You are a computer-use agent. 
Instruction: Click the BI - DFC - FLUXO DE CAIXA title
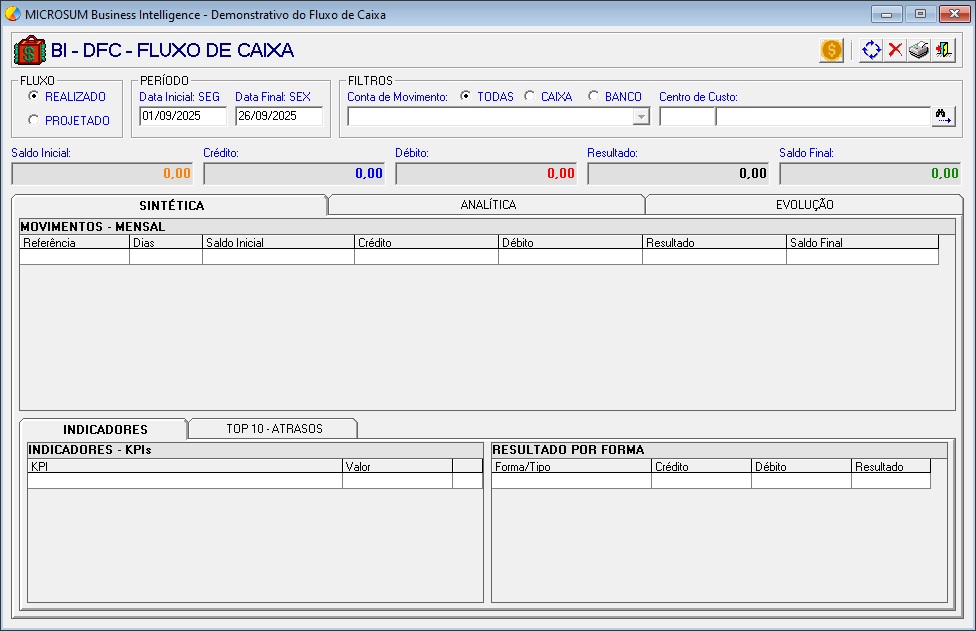click(172, 50)
